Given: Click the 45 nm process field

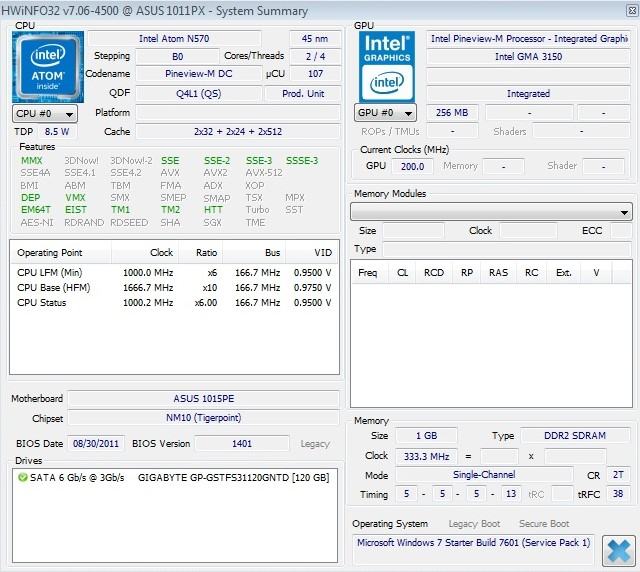Looking at the screenshot, I should [315, 39].
